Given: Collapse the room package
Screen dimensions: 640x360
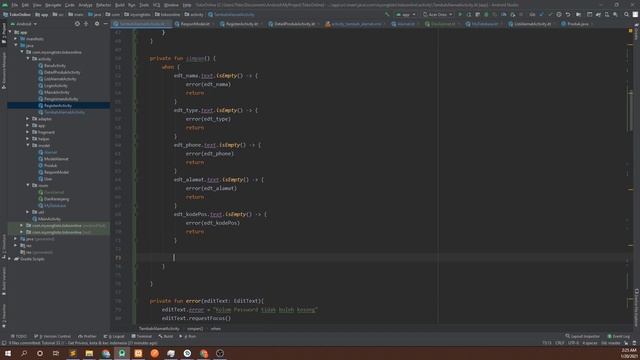Looking at the screenshot, I should coord(28,185).
